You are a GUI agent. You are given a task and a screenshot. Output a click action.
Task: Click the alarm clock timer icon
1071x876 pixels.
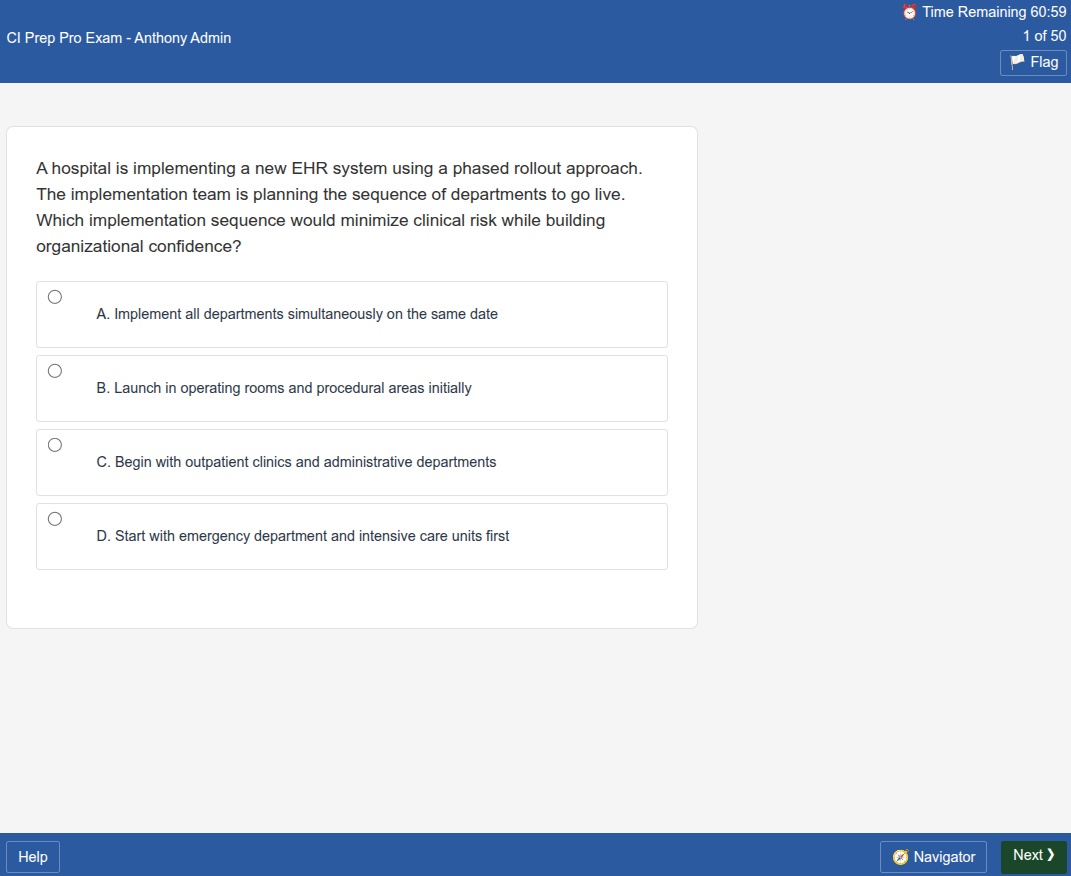tap(909, 12)
